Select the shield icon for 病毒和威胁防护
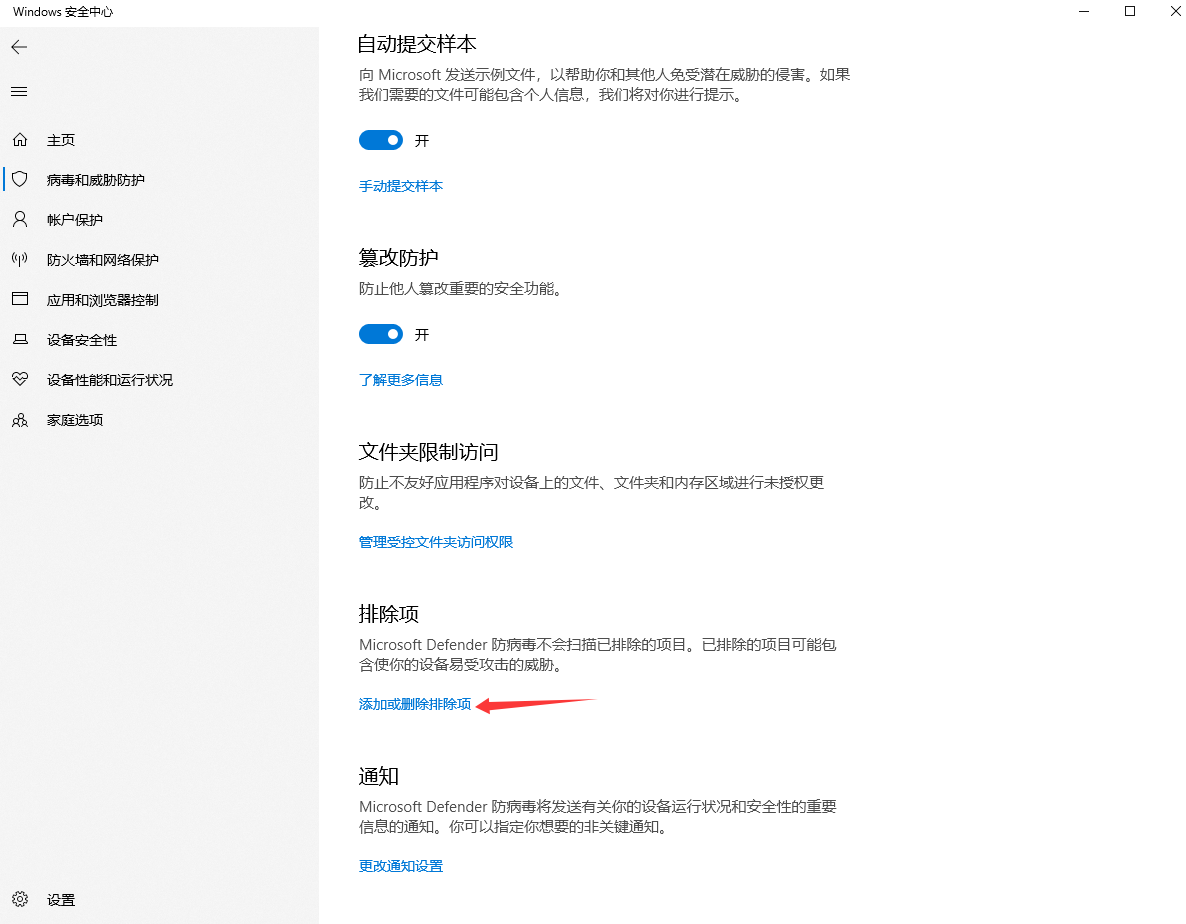This screenshot has width=1186, height=924. (x=20, y=180)
